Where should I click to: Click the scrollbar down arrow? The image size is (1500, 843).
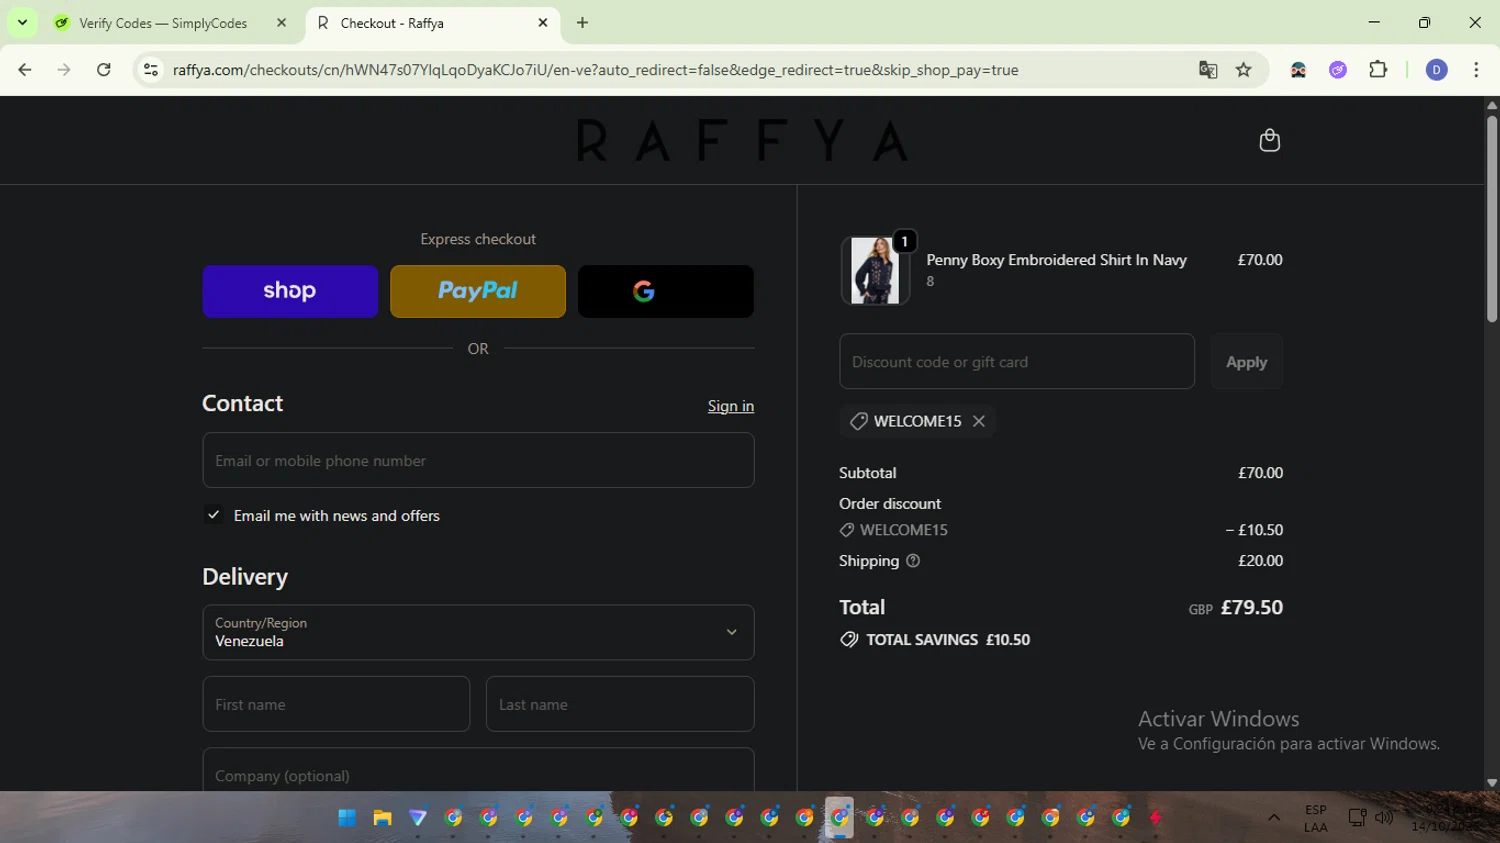tap(1492, 783)
